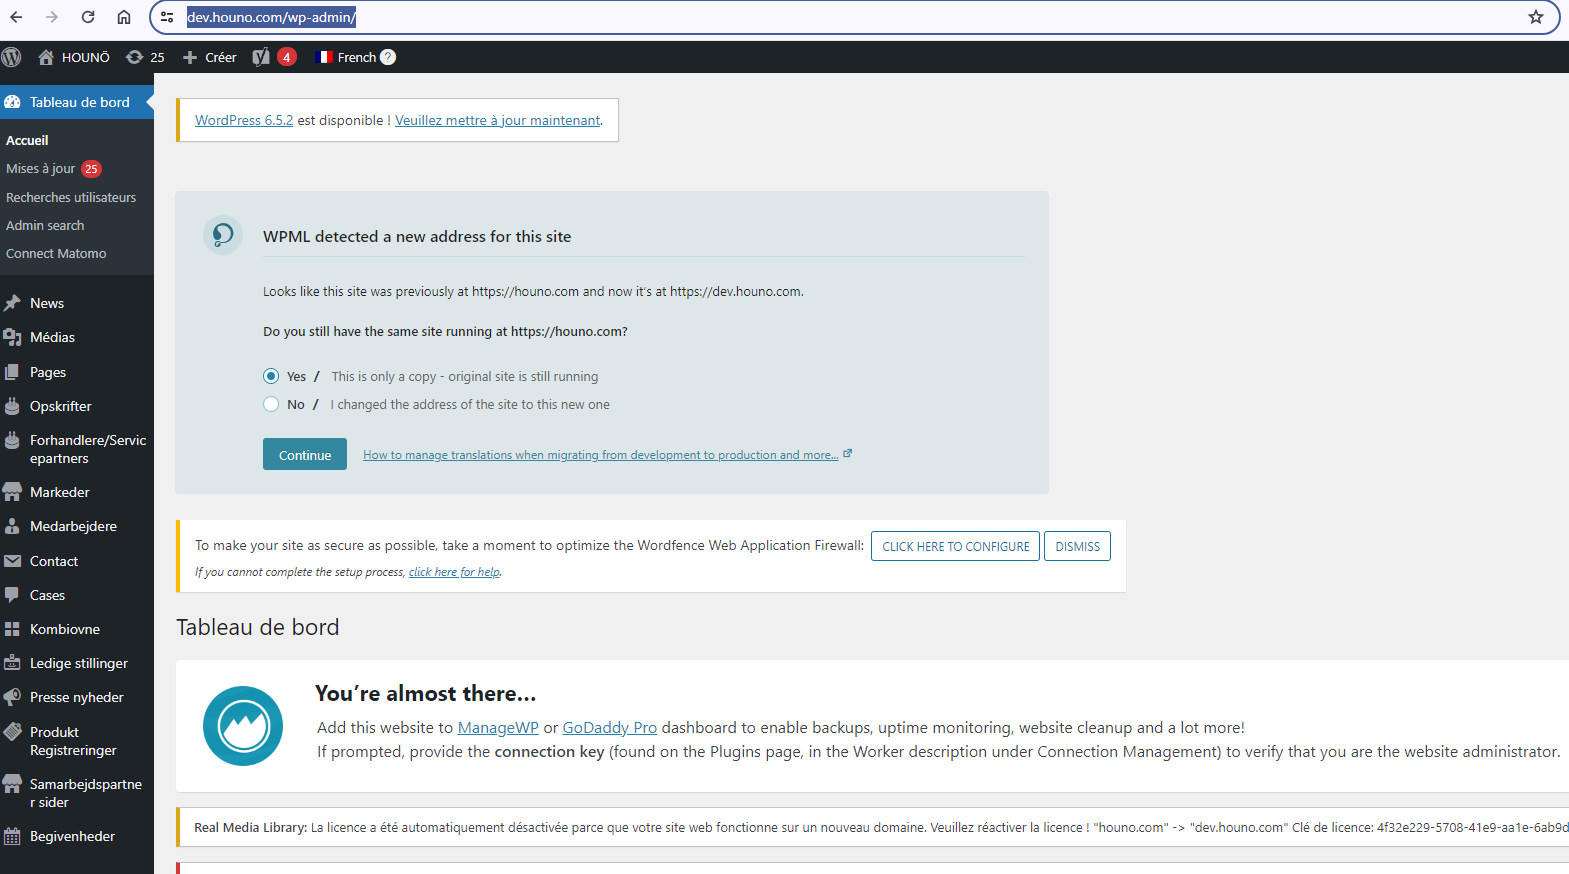Open the click here for help link
The width and height of the screenshot is (1569, 874).
454,572
